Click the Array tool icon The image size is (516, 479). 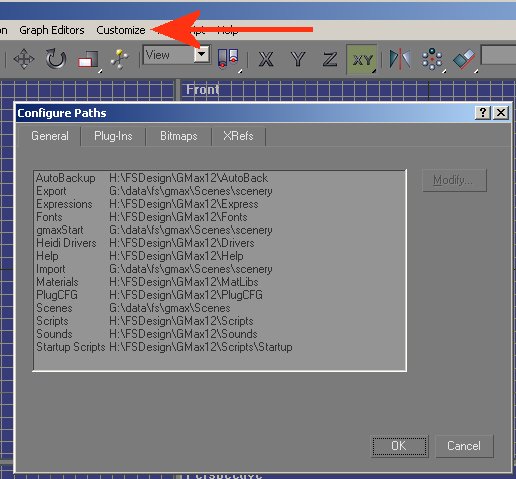432,59
